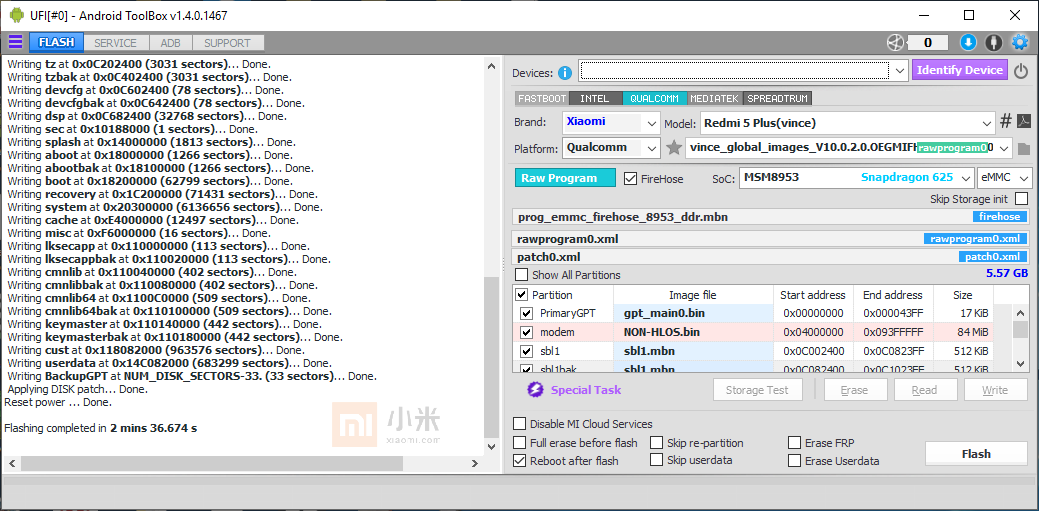Click the hash icon beside Model

[x=1005, y=121]
